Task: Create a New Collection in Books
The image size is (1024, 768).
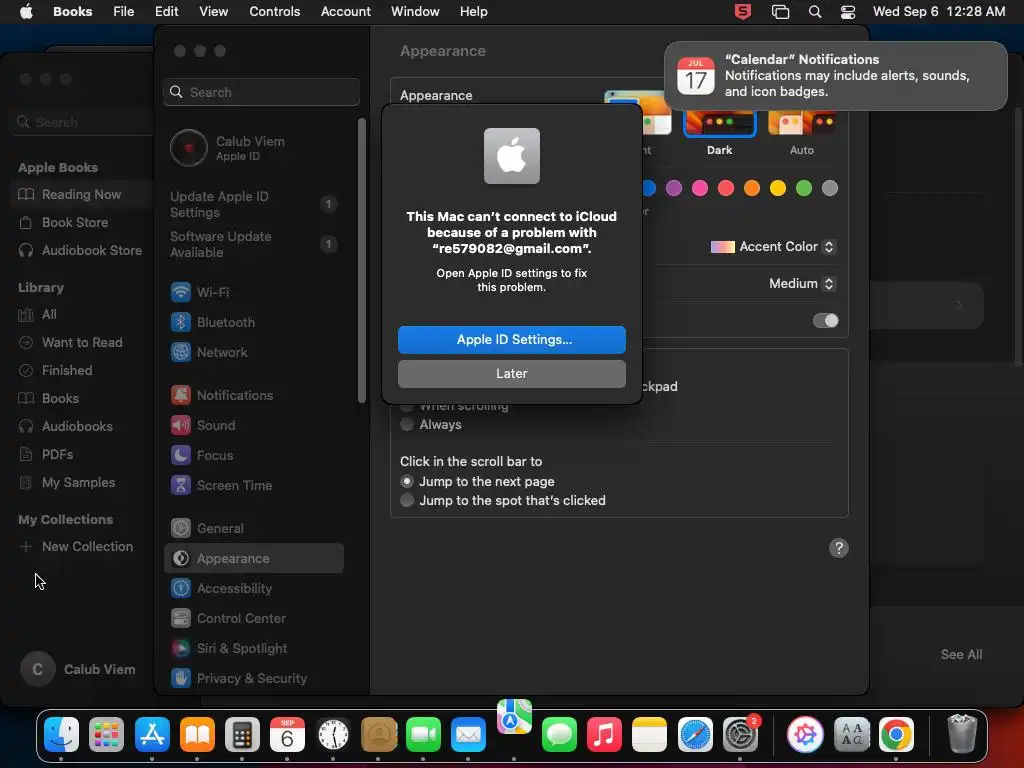Action: pyautogui.click(x=77, y=547)
